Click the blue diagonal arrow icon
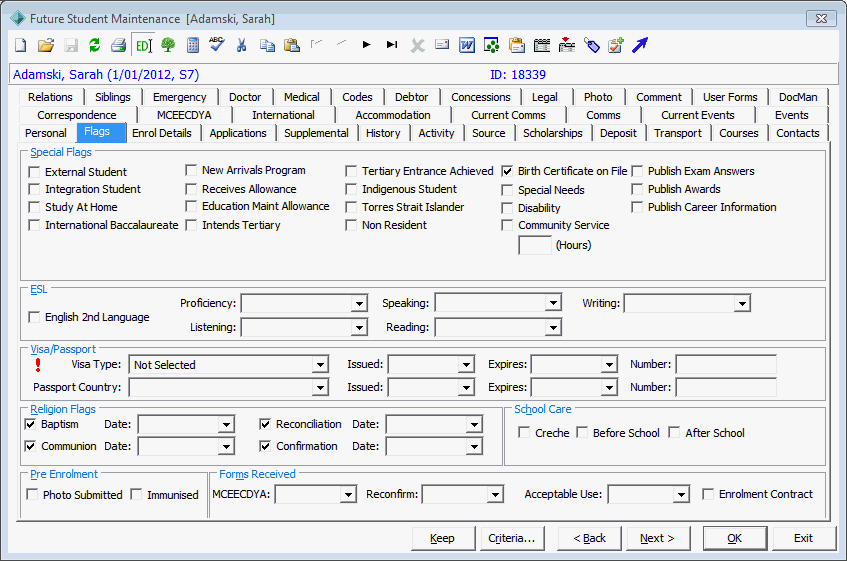 point(640,45)
